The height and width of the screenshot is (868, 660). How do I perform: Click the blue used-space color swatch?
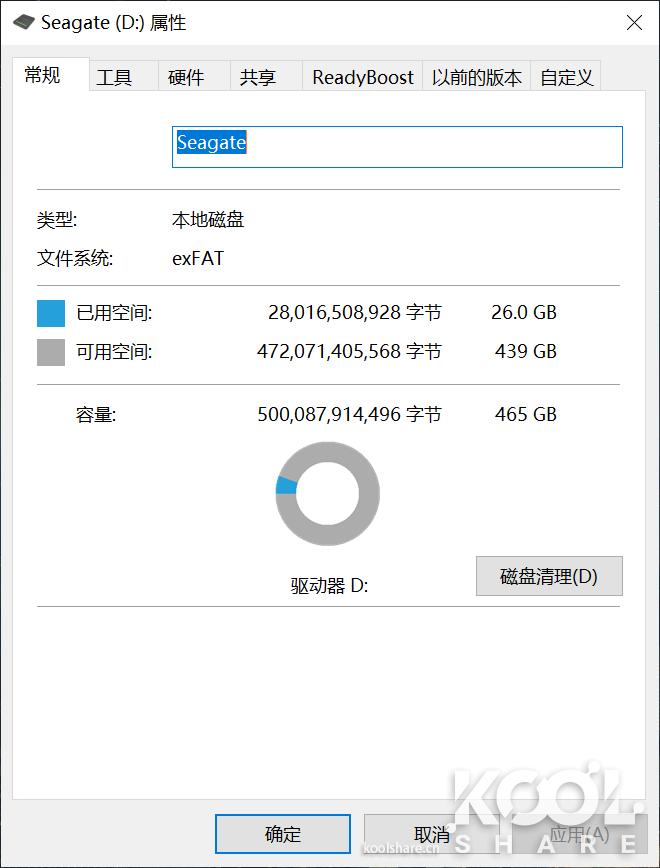point(51,313)
